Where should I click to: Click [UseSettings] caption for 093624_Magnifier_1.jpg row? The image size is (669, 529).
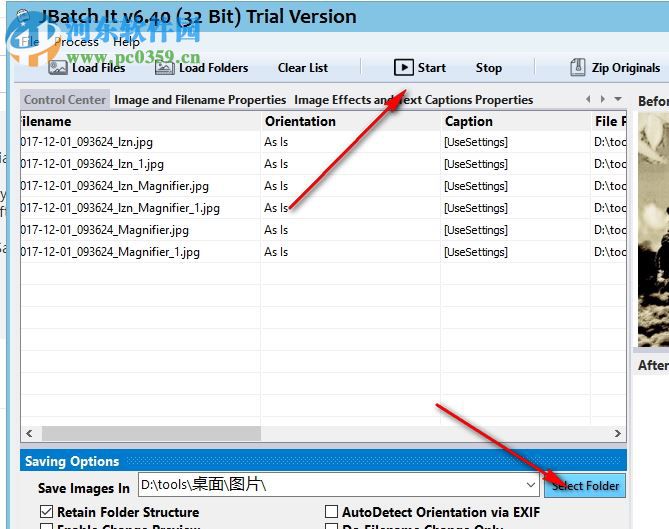(x=476, y=252)
